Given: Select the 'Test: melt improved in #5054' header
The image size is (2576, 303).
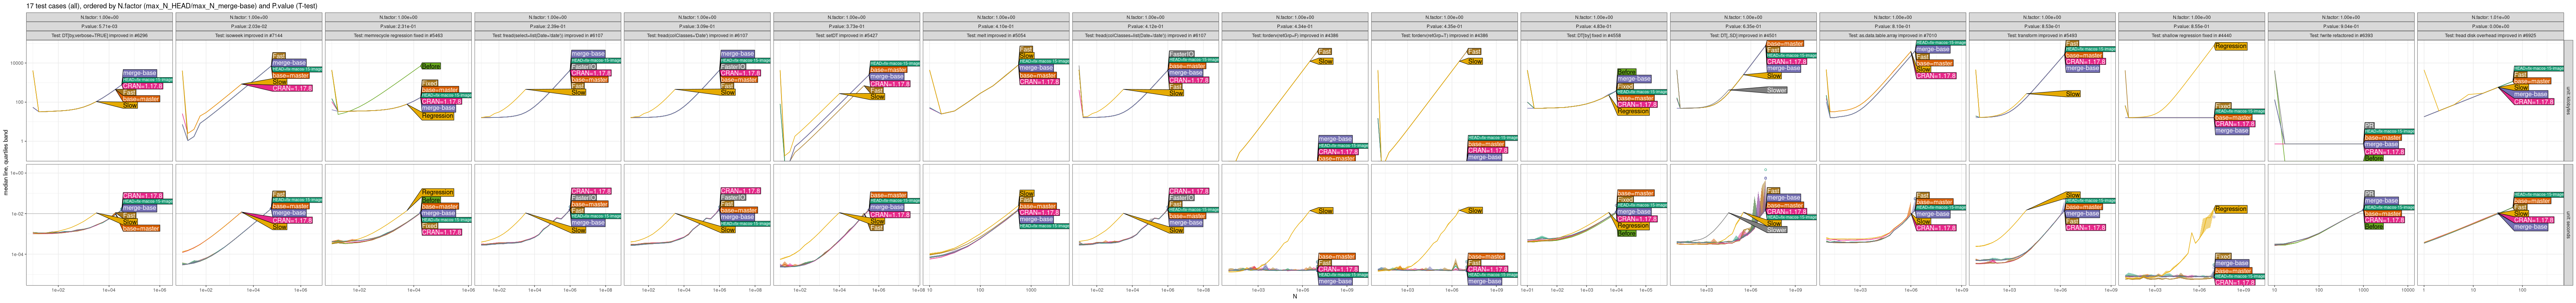Looking at the screenshot, I should coord(995,35).
